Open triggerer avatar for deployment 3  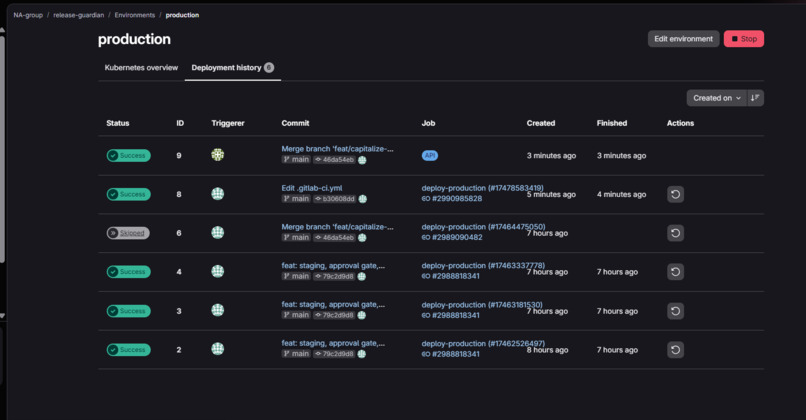[217, 310]
